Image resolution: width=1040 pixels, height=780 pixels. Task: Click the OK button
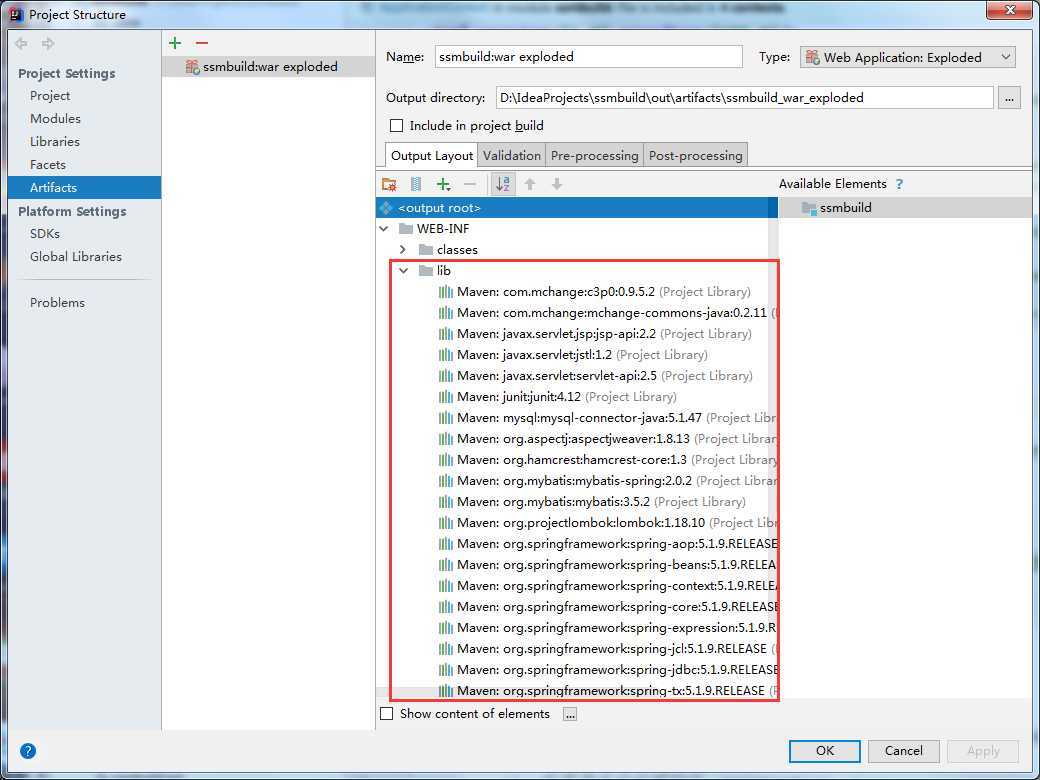tap(824, 751)
